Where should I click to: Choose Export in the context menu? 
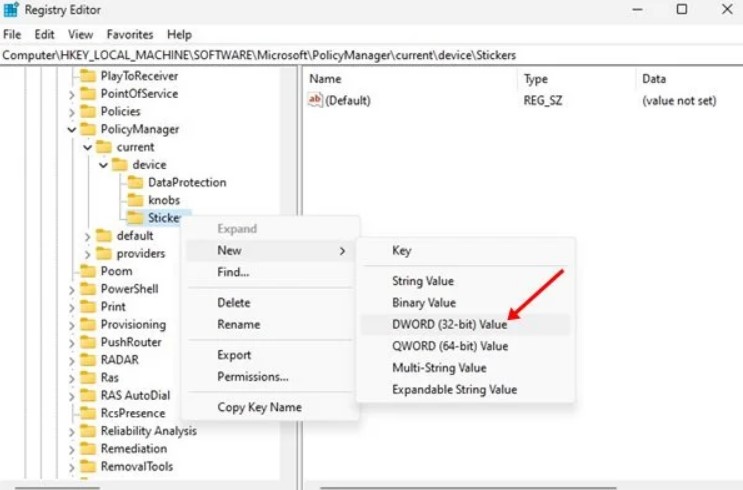(270, 355)
